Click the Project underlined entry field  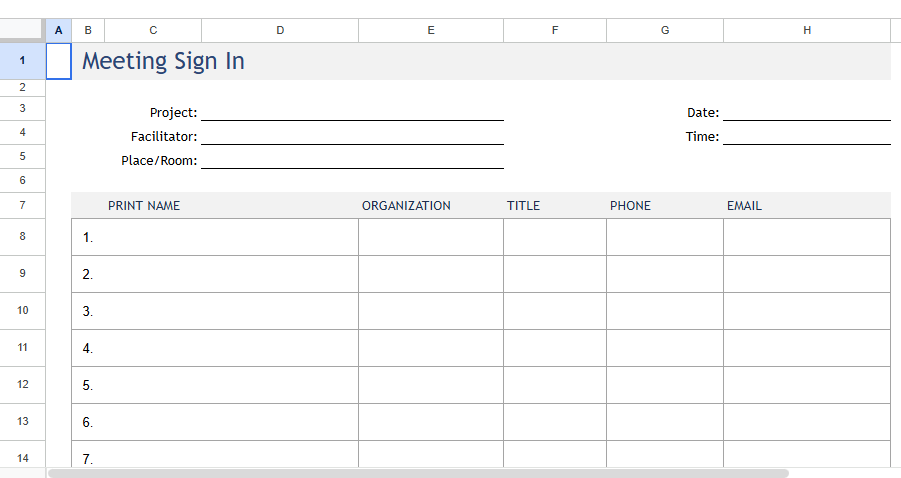coord(352,109)
